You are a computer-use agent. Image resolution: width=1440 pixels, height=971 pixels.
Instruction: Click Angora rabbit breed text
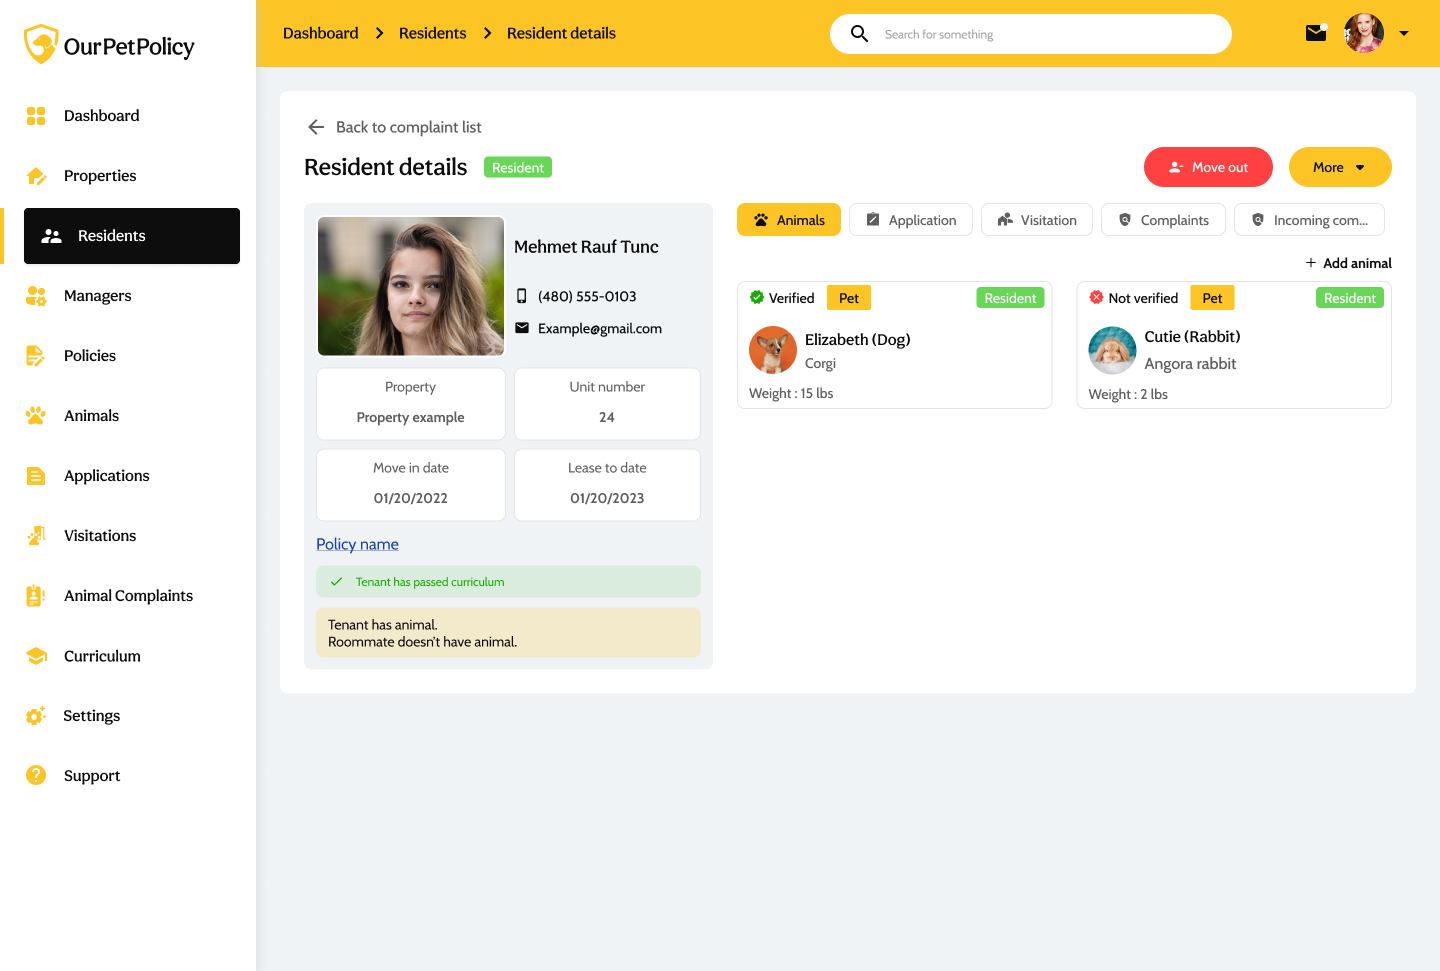click(x=1190, y=364)
